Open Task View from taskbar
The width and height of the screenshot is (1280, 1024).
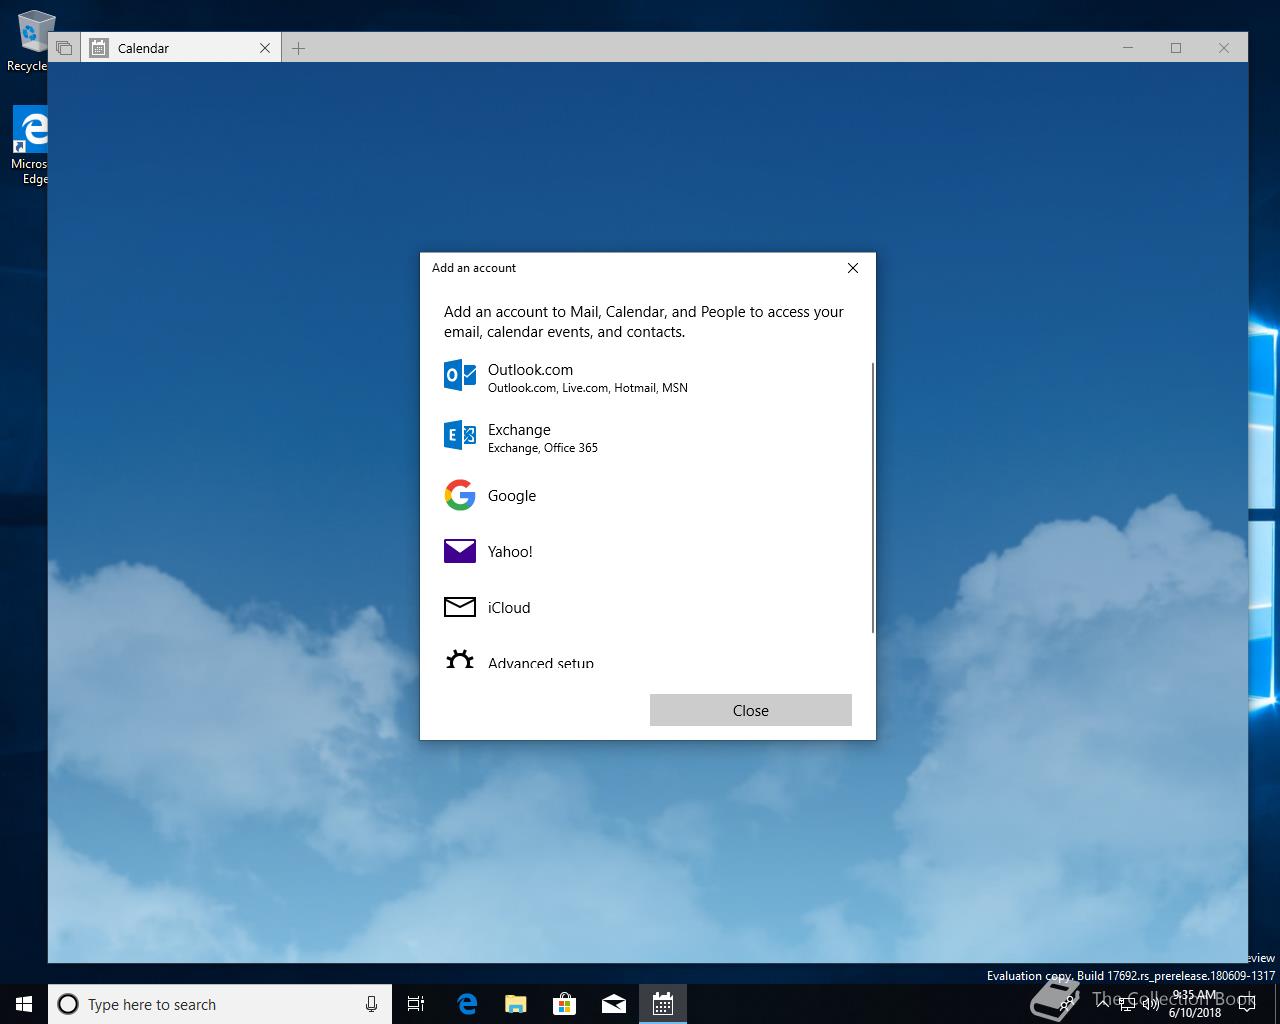click(x=416, y=1004)
